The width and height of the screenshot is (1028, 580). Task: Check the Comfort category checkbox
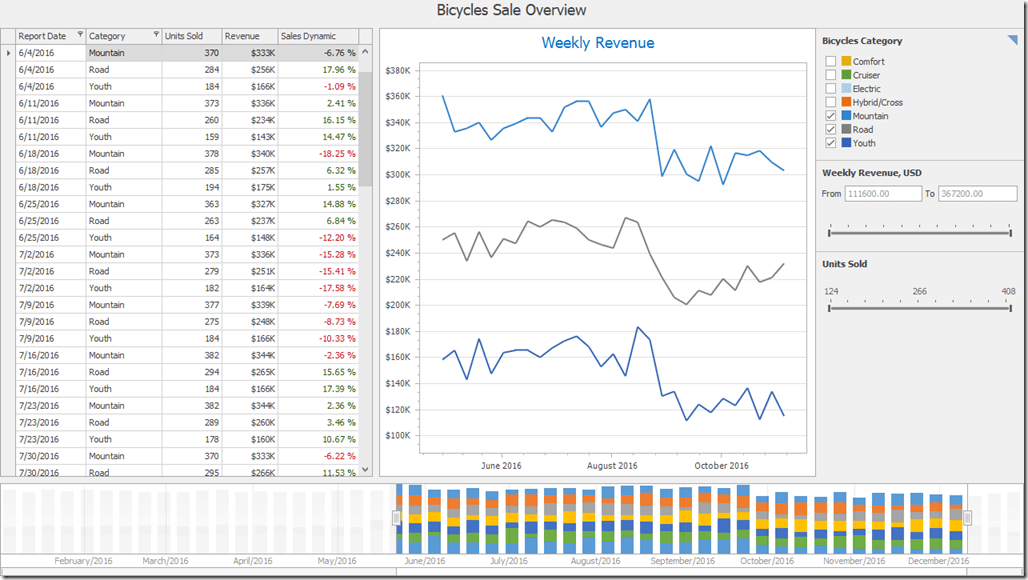pyautogui.click(x=831, y=61)
